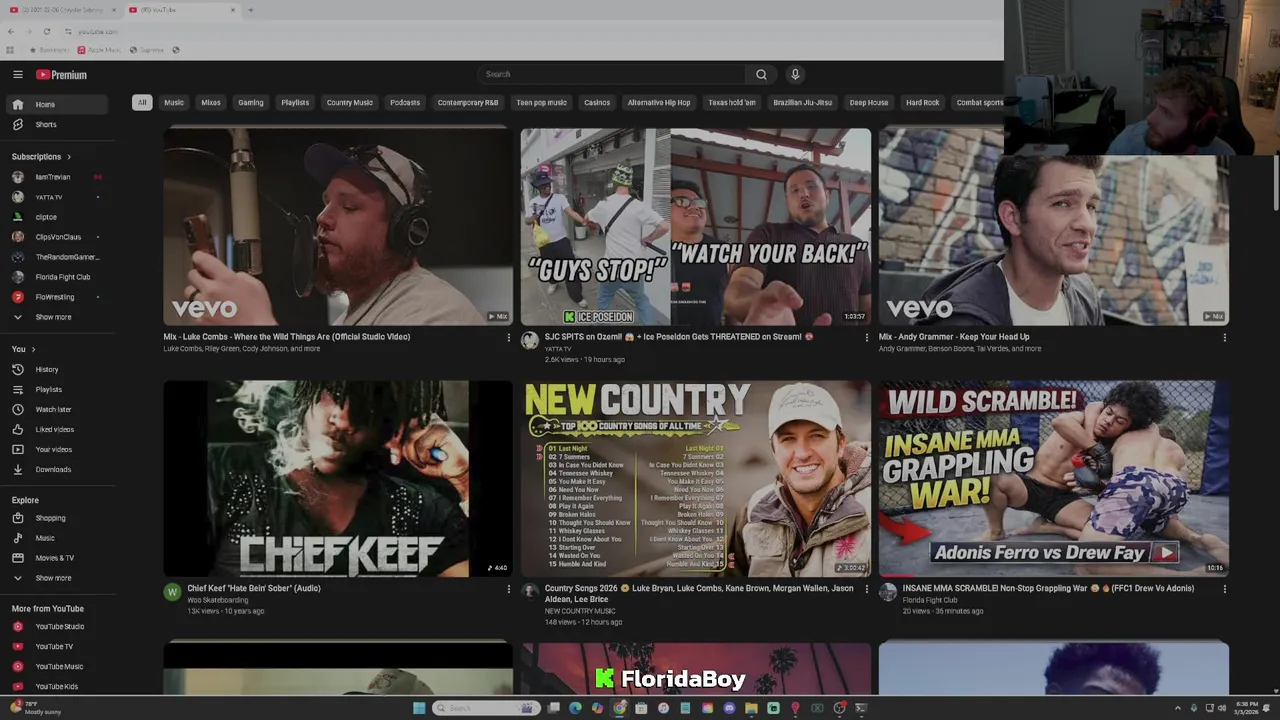
Task: Open a new browser tab
Action: click(x=250, y=10)
